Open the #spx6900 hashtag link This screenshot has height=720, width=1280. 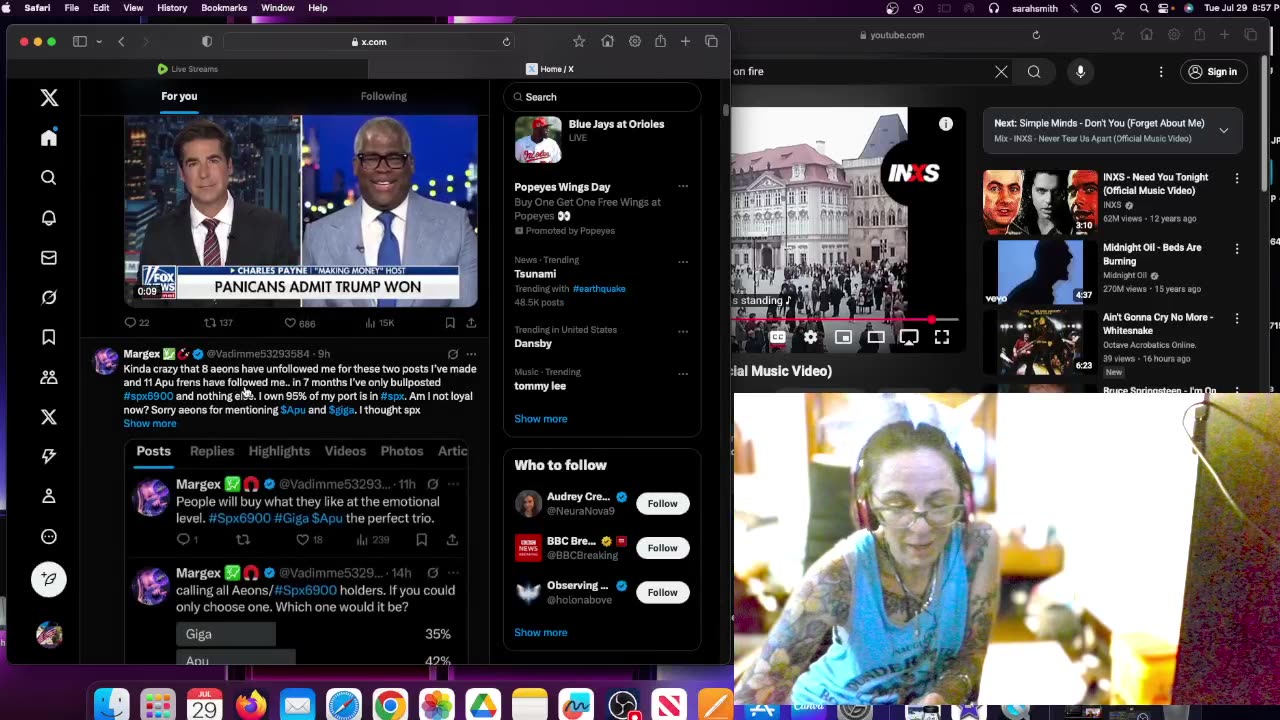click(x=148, y=396)
